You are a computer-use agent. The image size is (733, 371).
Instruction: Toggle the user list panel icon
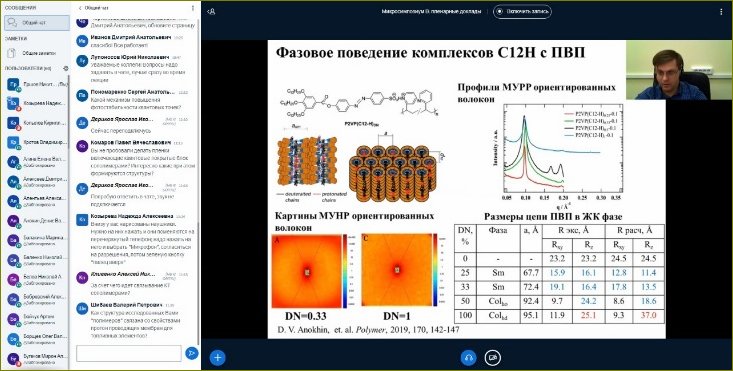(211, 11)
